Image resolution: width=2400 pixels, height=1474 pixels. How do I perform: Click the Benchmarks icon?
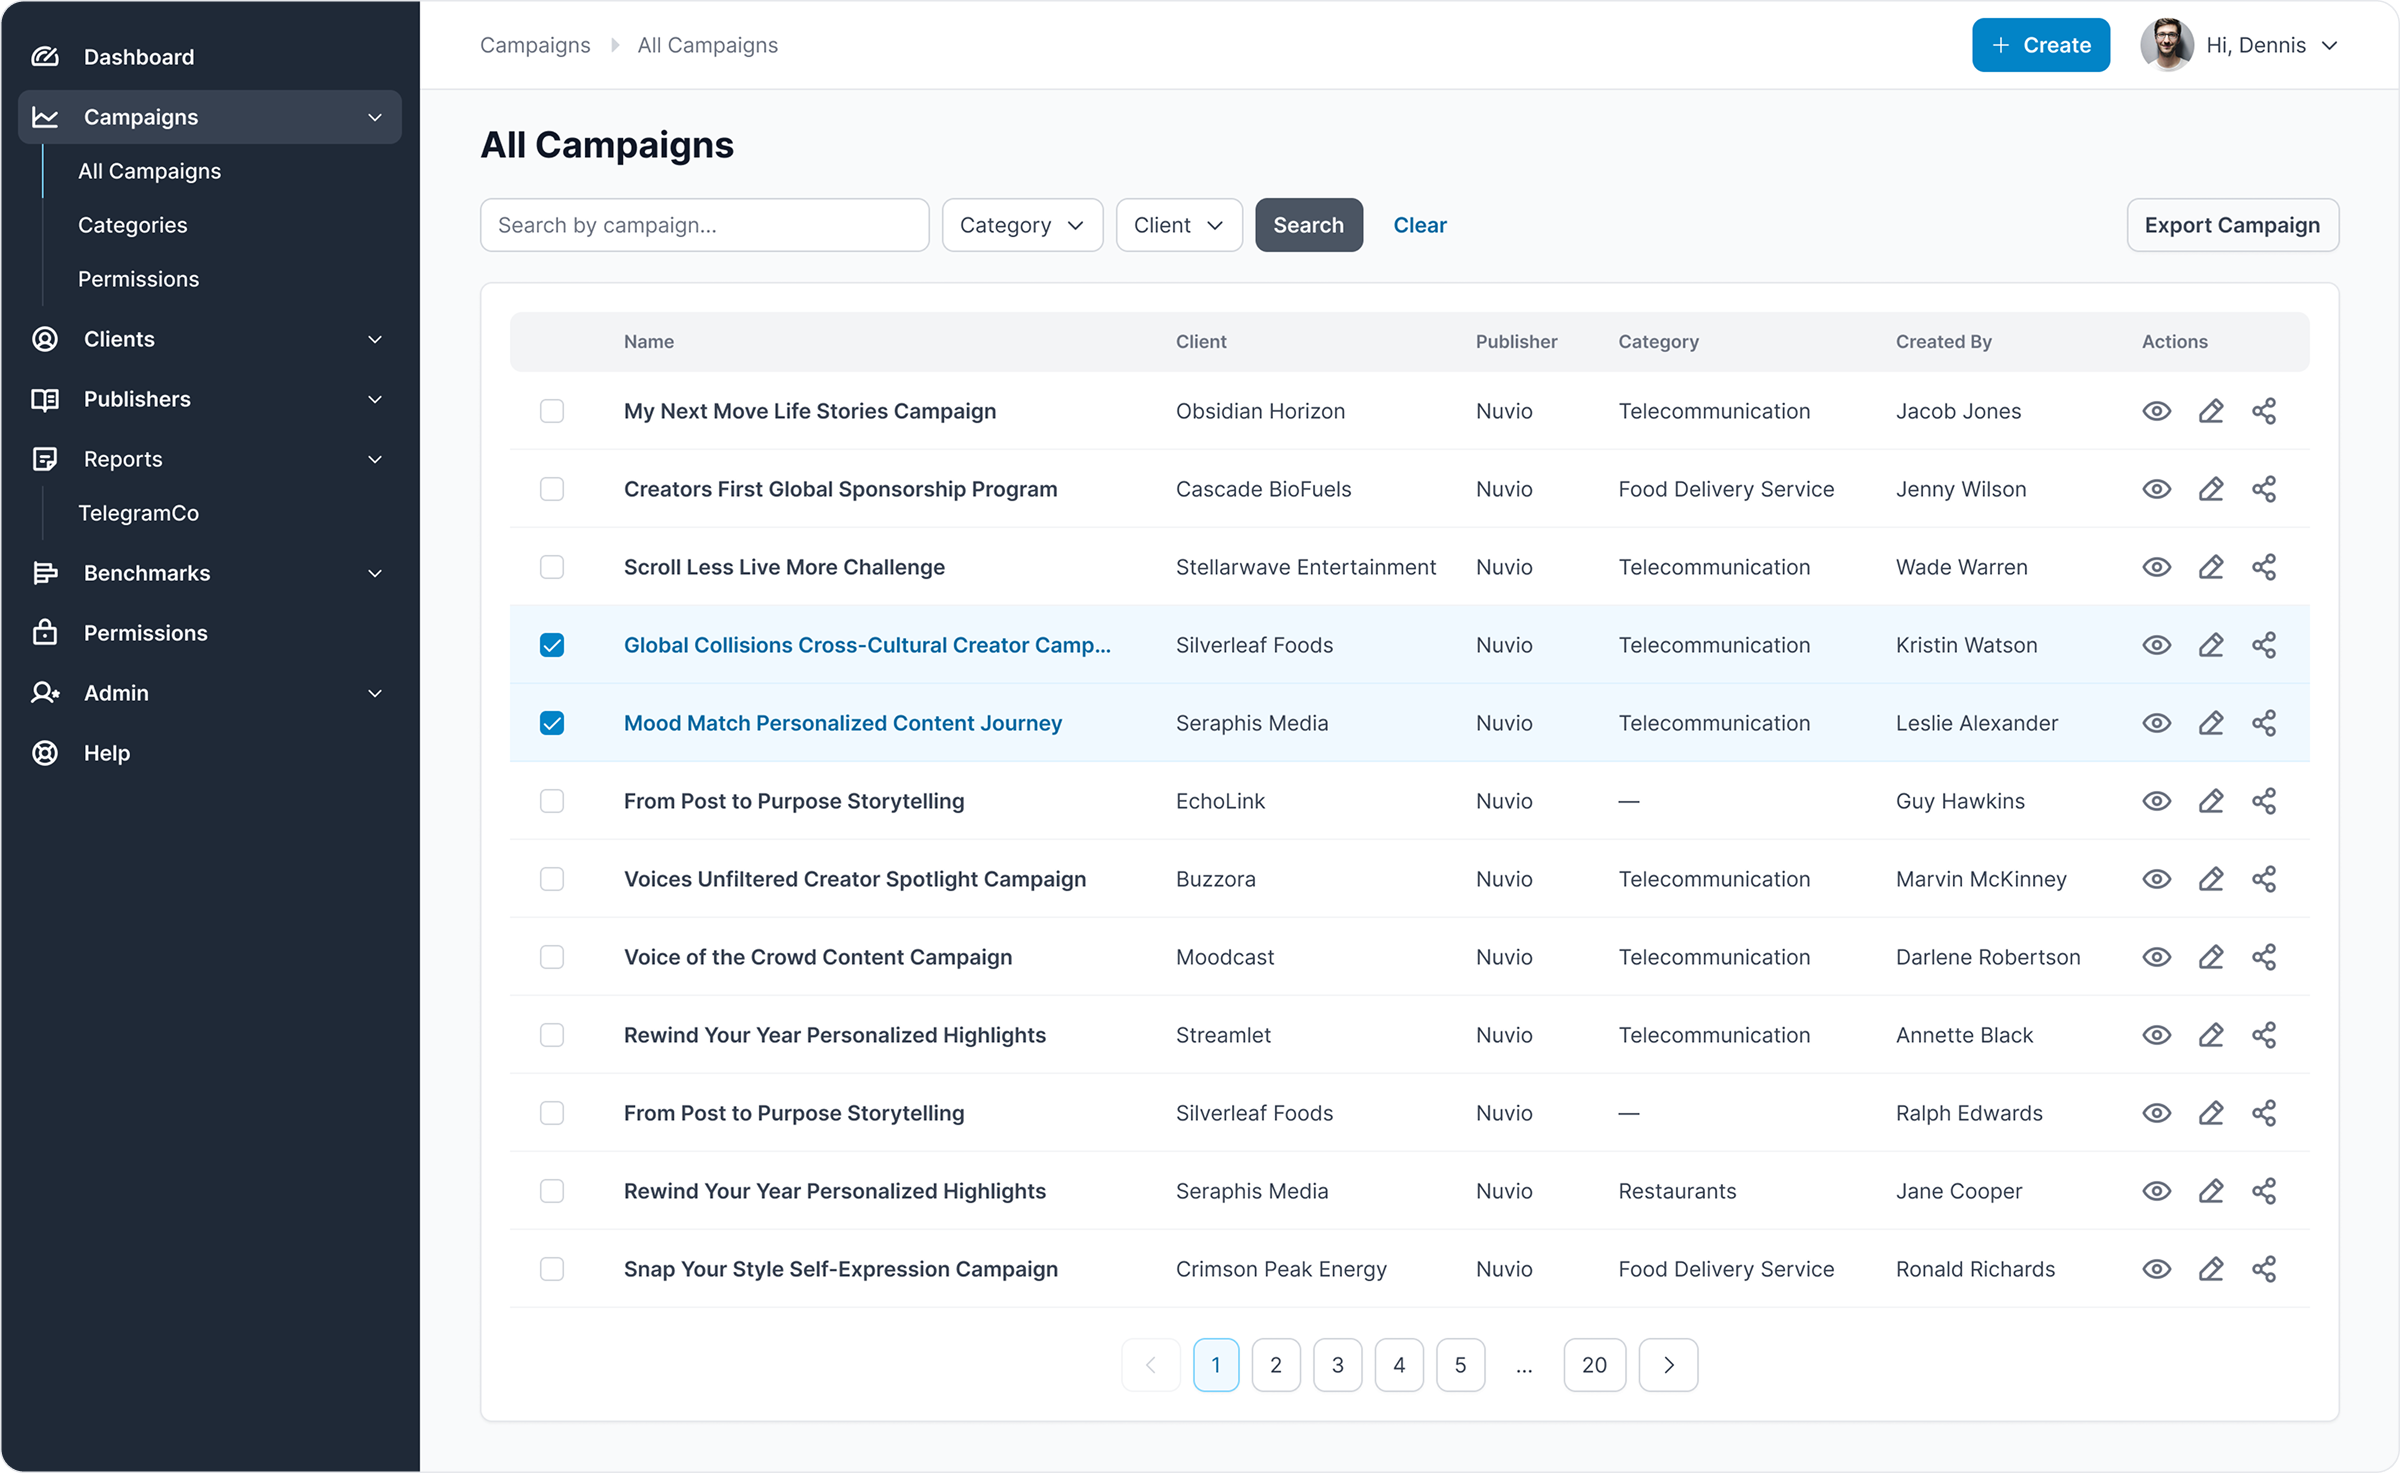pos(45,573)
